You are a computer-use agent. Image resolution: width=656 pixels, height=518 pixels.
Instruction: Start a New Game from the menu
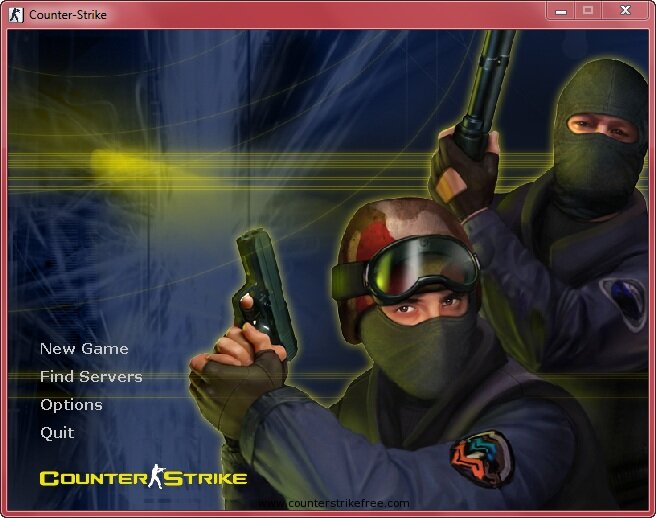84,349
